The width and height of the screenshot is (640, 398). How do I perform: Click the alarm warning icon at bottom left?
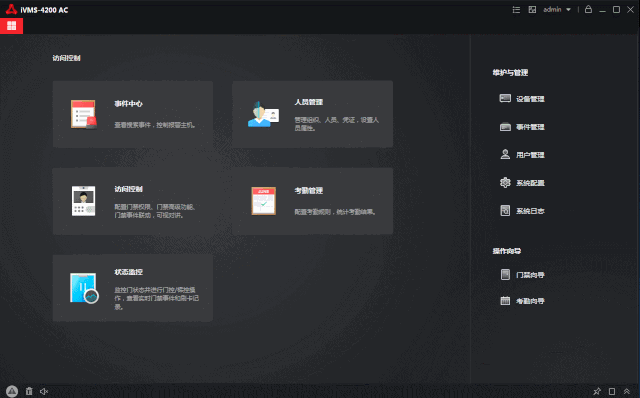click(x=12, y=391)
